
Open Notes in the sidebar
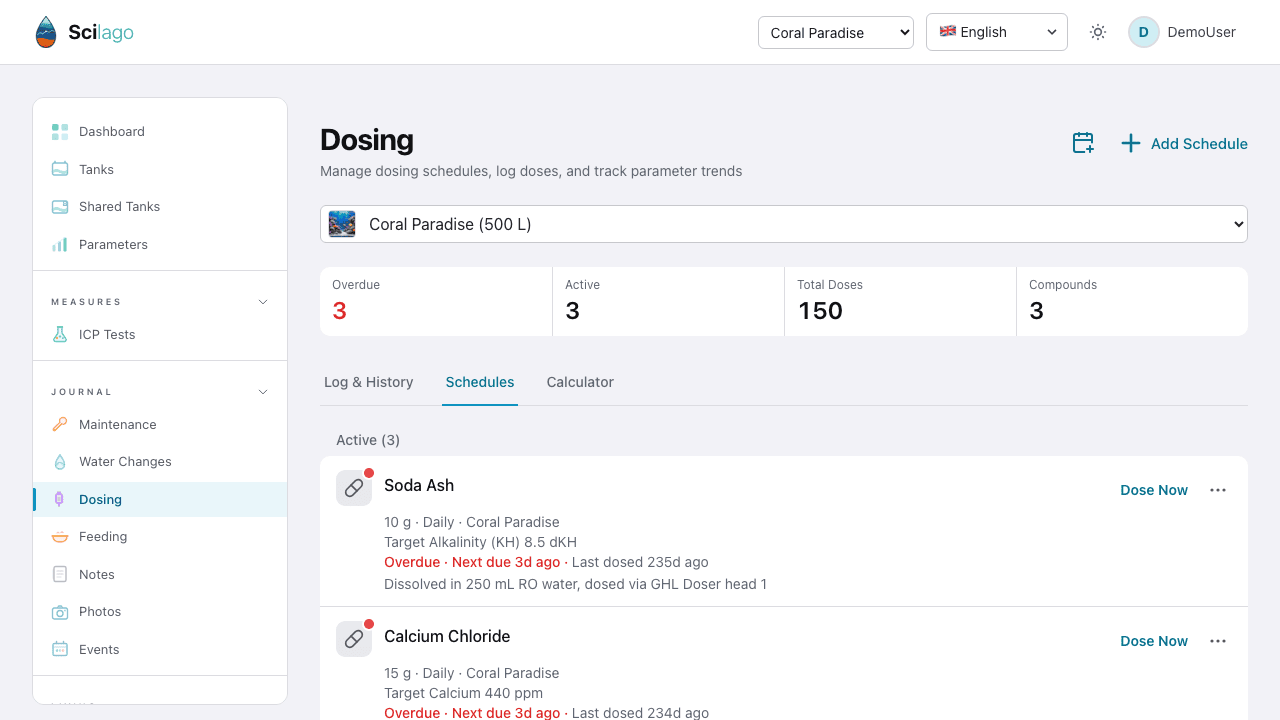[x=160, y=574]
